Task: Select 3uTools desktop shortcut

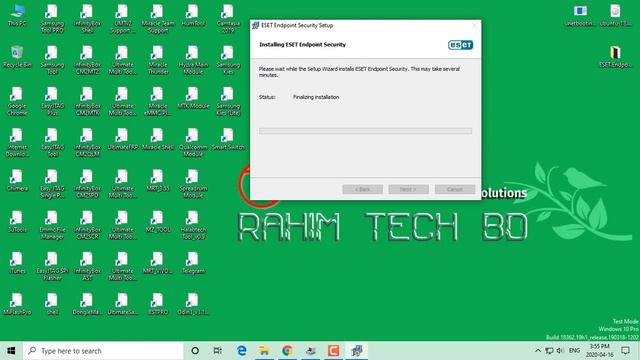Action: click(x=17, y=222)
